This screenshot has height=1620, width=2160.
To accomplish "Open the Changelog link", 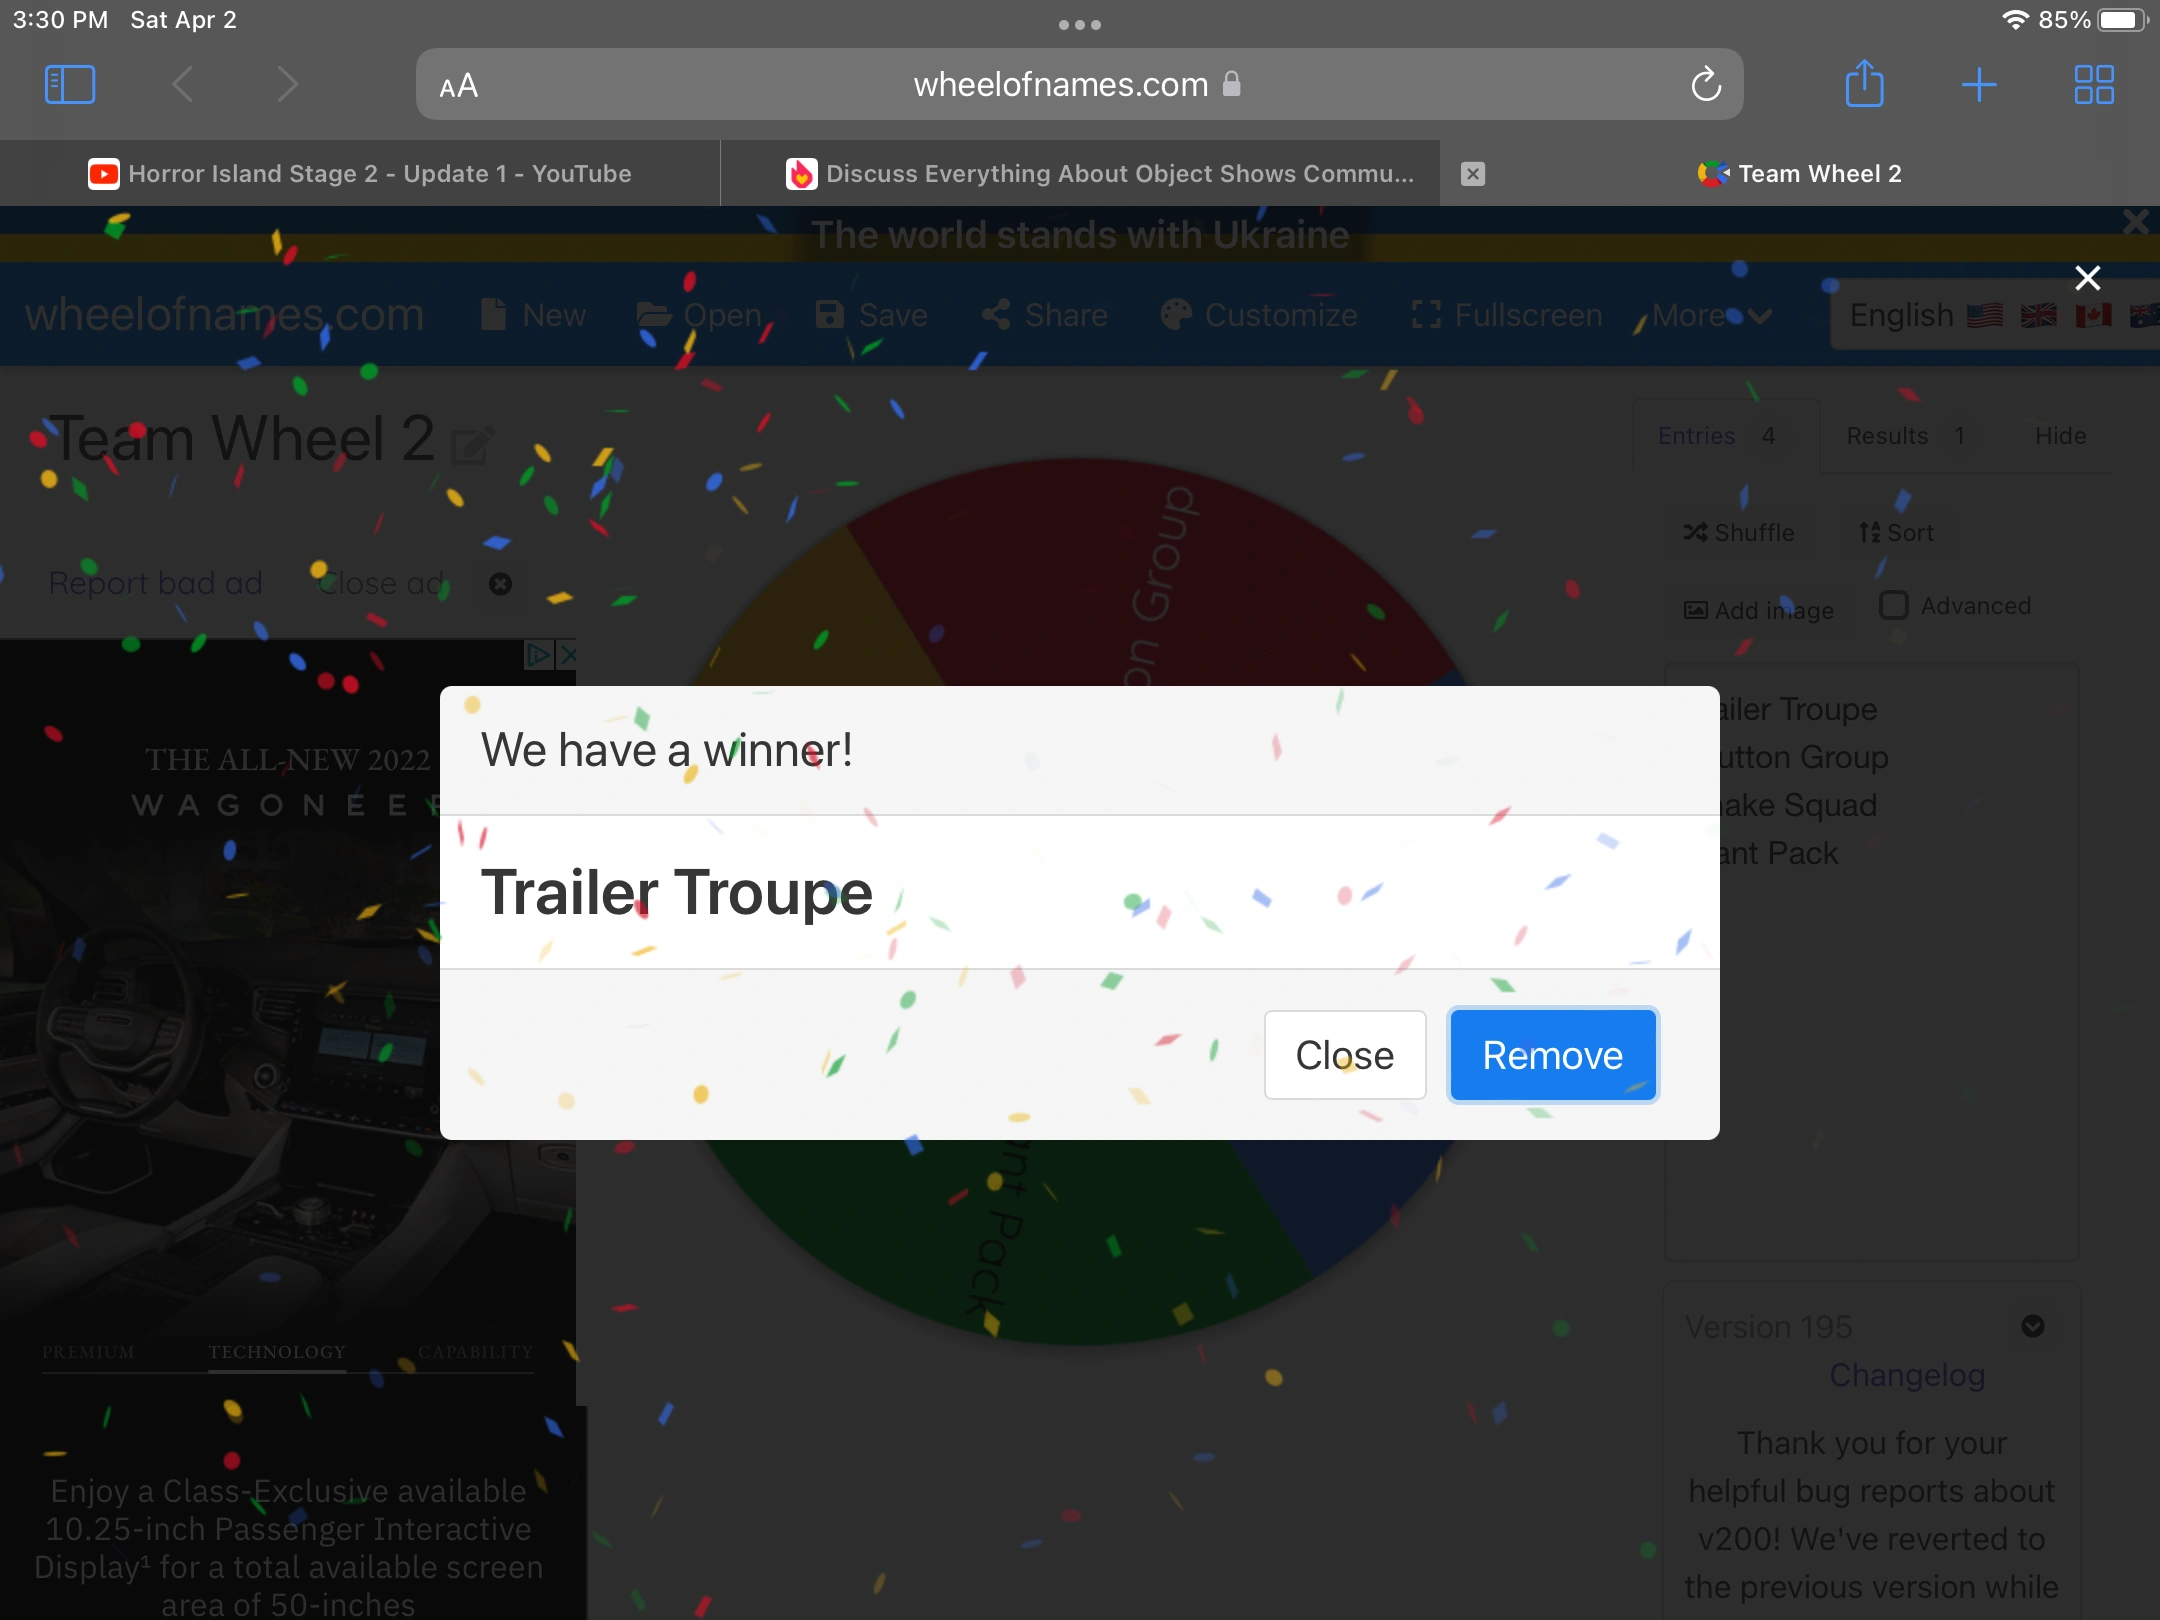I will click(1906, 1375).
